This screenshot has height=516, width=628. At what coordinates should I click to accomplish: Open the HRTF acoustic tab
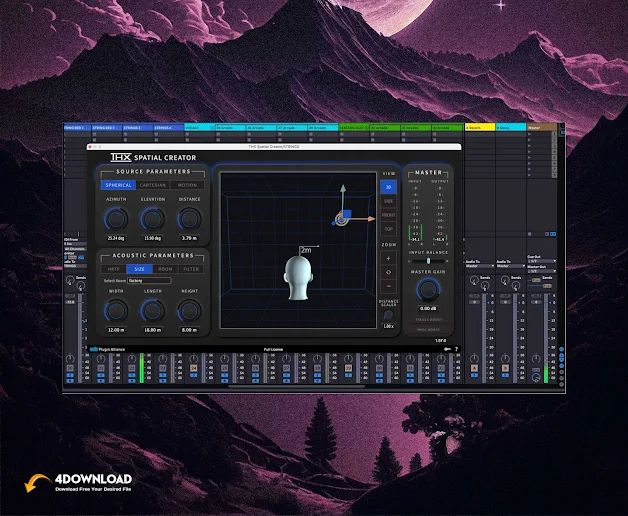point(114,269)
